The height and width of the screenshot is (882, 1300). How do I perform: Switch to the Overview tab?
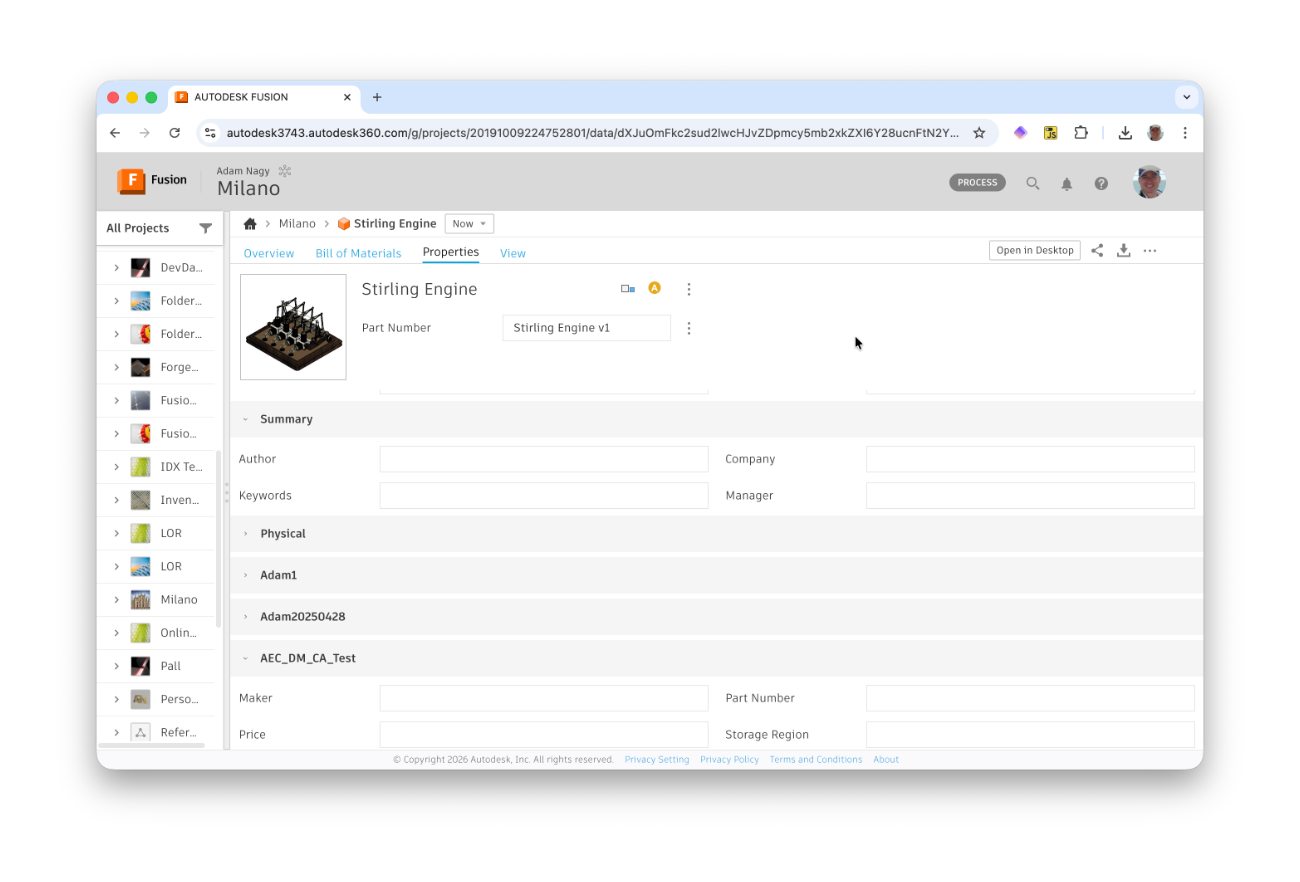click(269, 253)
